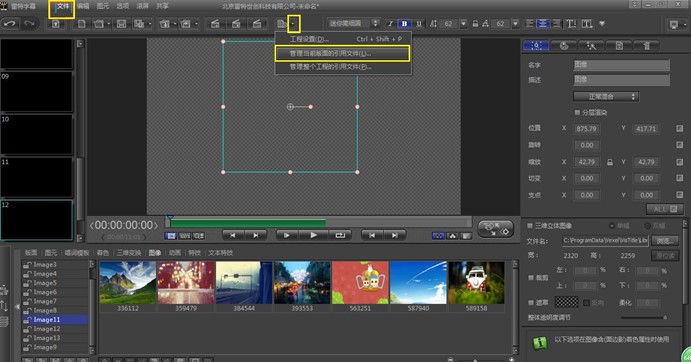Click the monitor output icon at the toolbar's right

673,24
